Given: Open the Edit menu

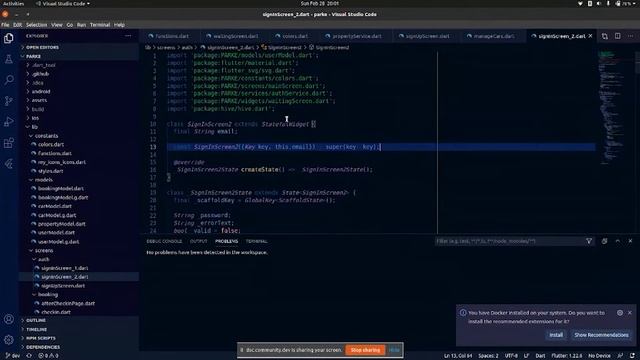Looking at the screenshot, I should (18, 25).
